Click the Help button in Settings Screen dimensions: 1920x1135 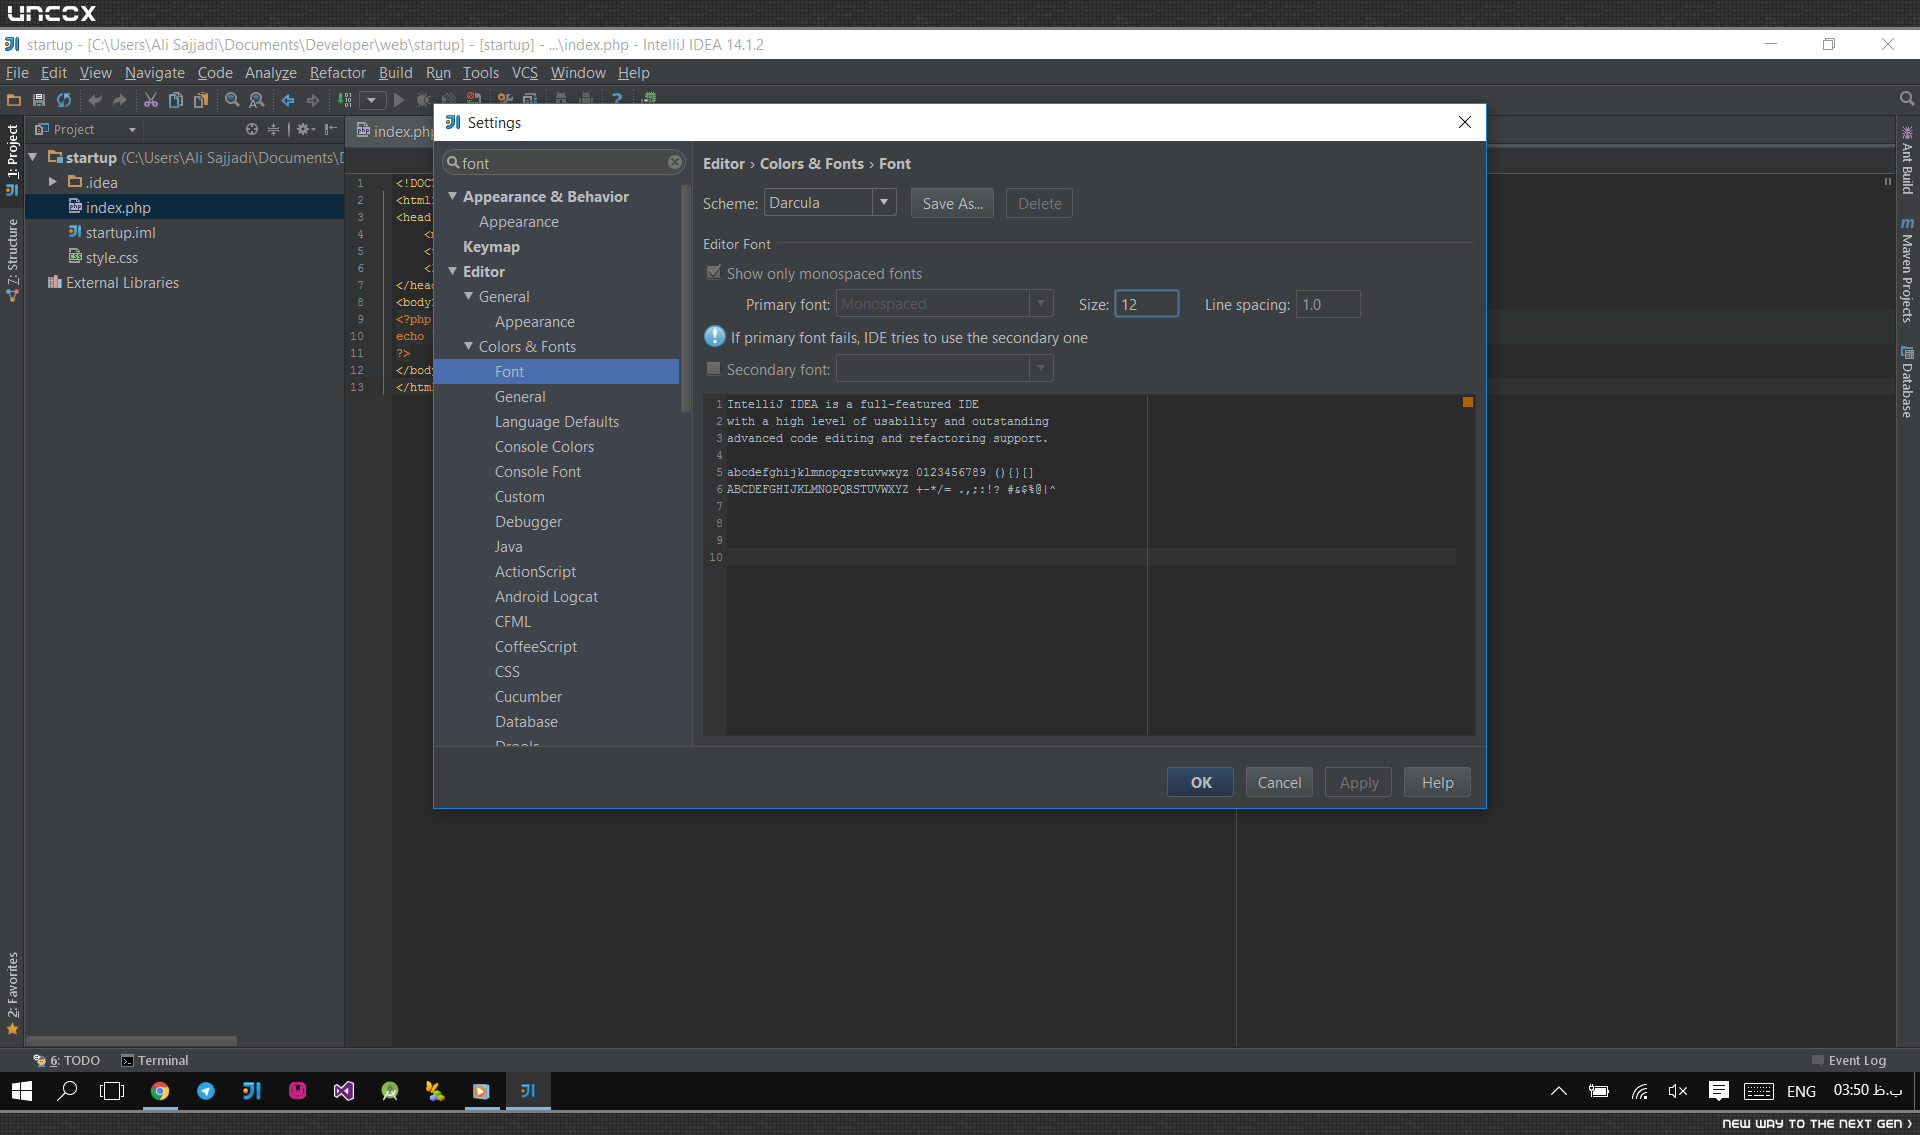pos(1437,782)
